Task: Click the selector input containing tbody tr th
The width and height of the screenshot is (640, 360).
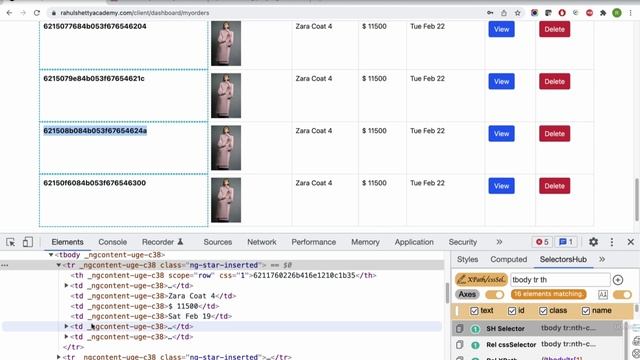Action: 560,280
